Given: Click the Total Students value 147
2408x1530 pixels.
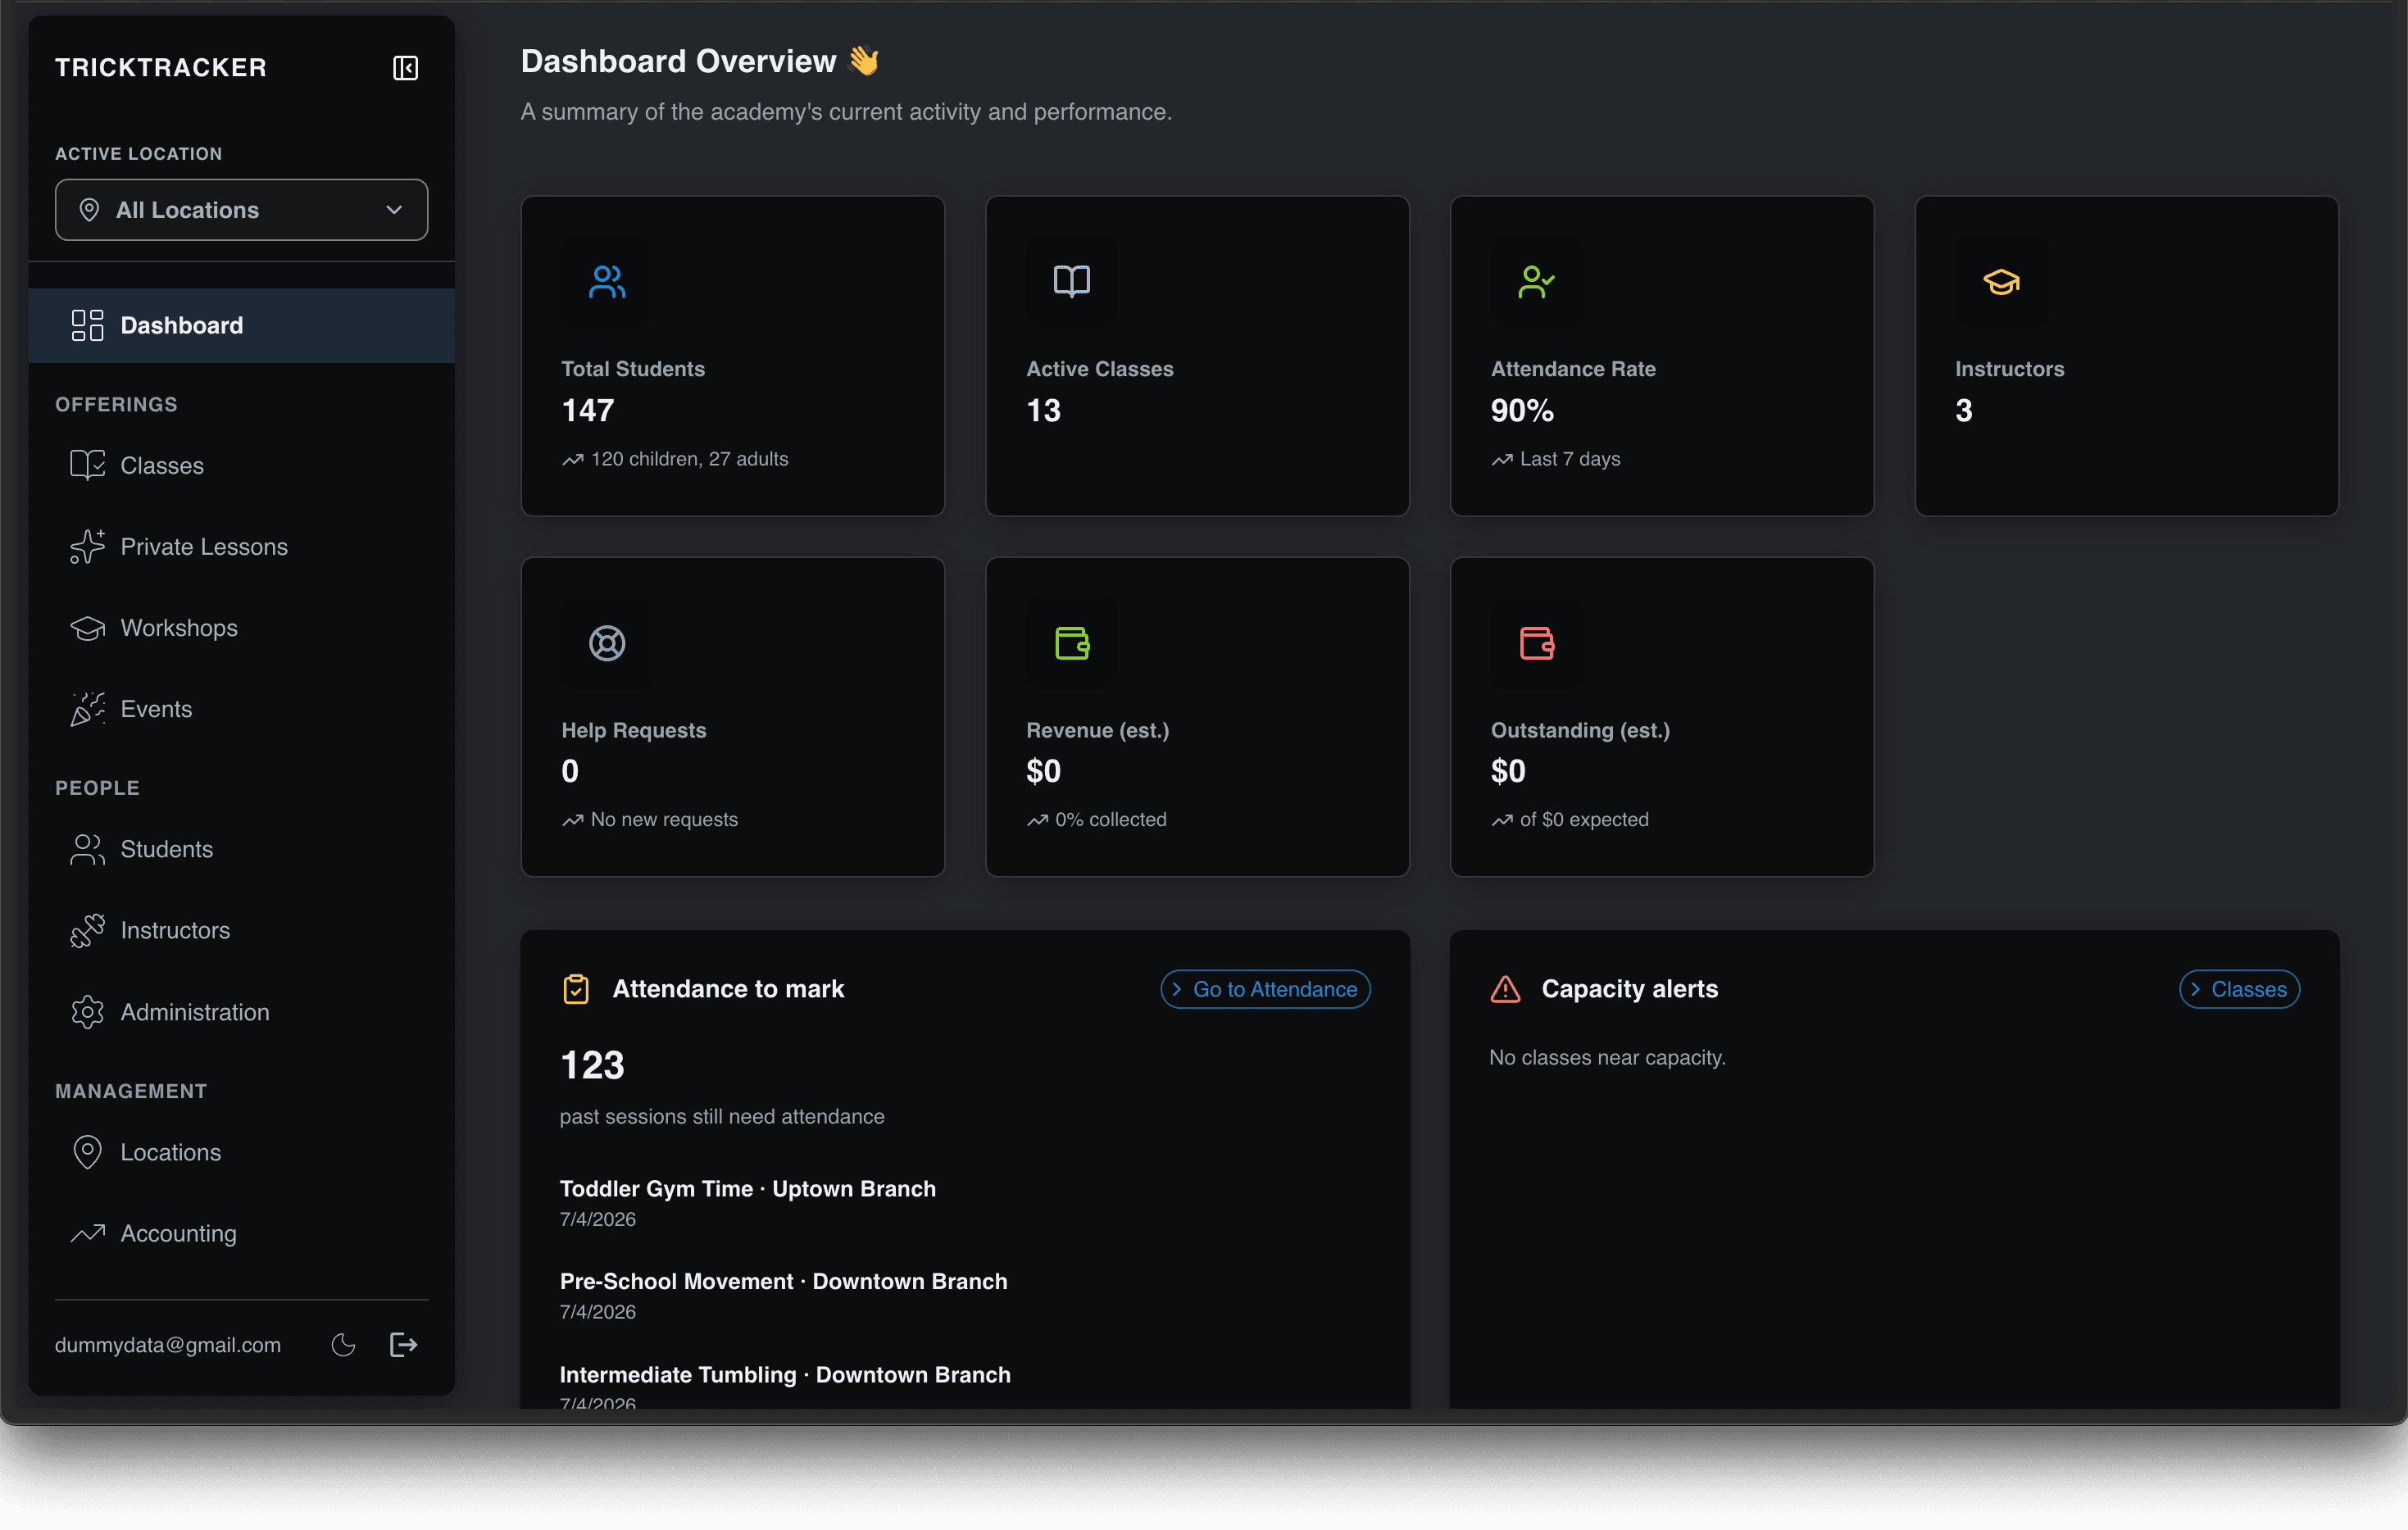Looking at the screenshot, I should coord(588,410).
